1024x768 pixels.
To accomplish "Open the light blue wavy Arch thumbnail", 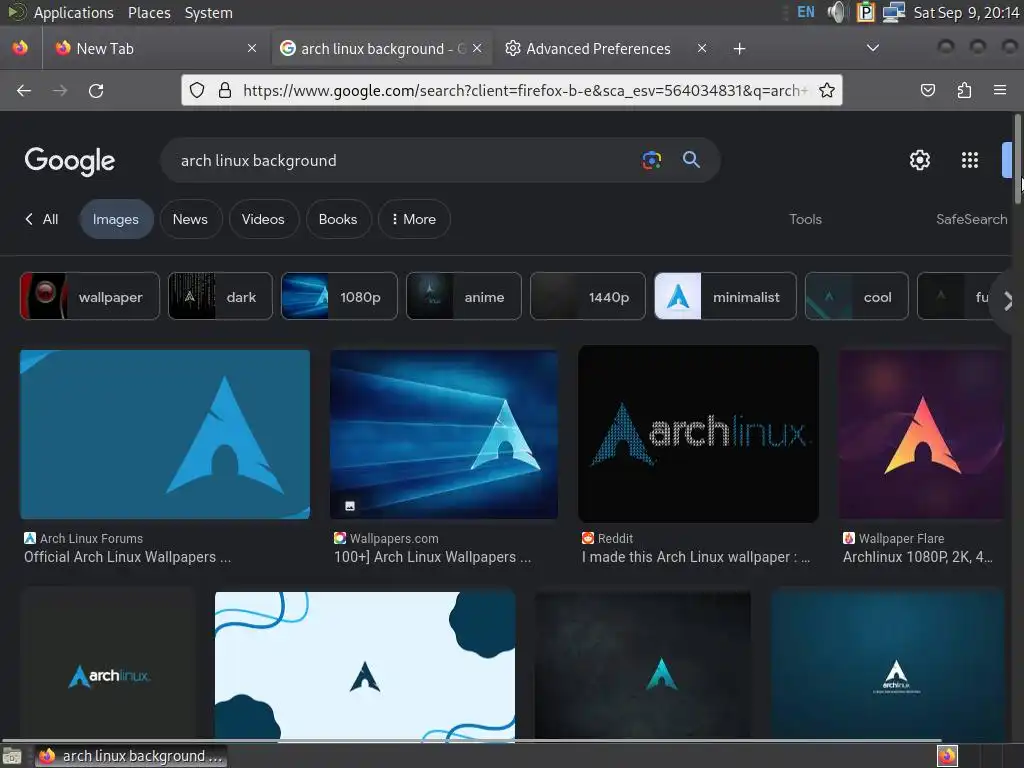I will point(364,665).
